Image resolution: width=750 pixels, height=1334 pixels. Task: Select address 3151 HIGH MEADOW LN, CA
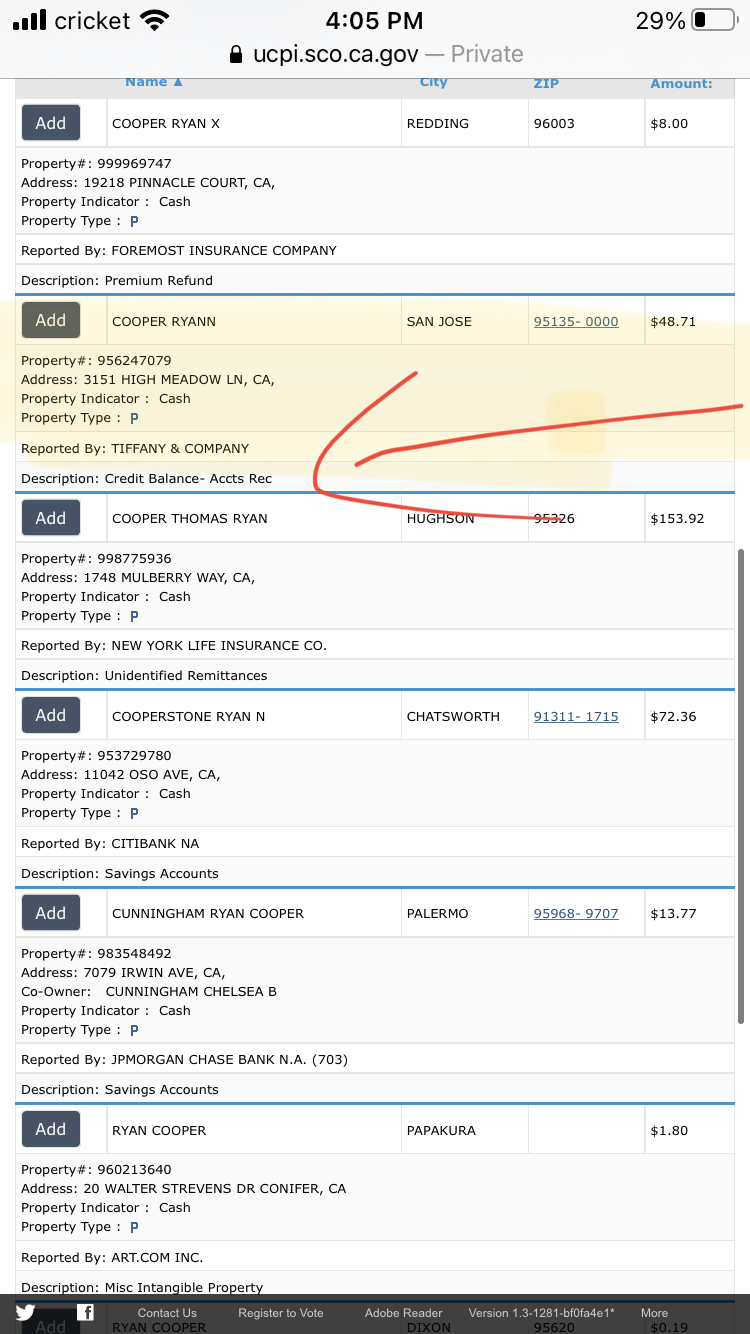pyautogui.click(x=148, y=379)
